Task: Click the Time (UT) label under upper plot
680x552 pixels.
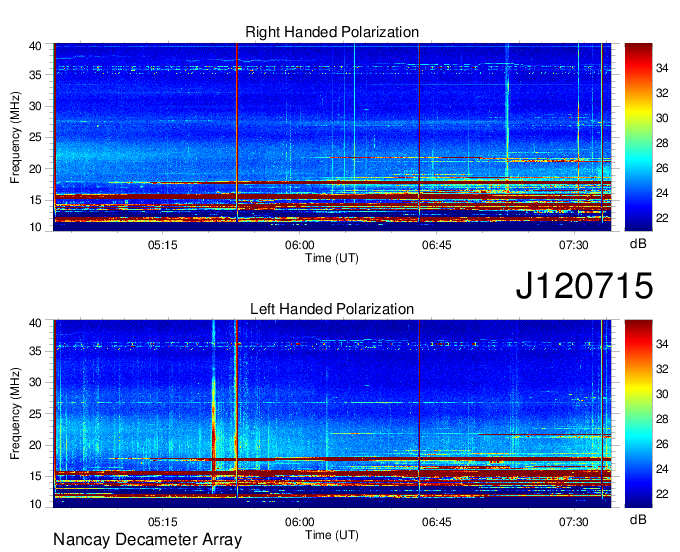Action: click(x=332, y=258)
